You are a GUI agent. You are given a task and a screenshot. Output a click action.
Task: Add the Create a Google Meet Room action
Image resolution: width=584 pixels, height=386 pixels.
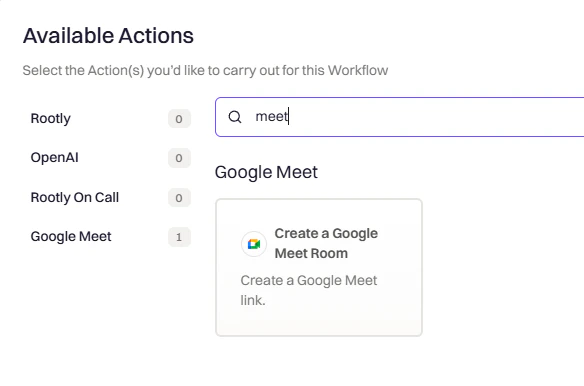point(319,267)
